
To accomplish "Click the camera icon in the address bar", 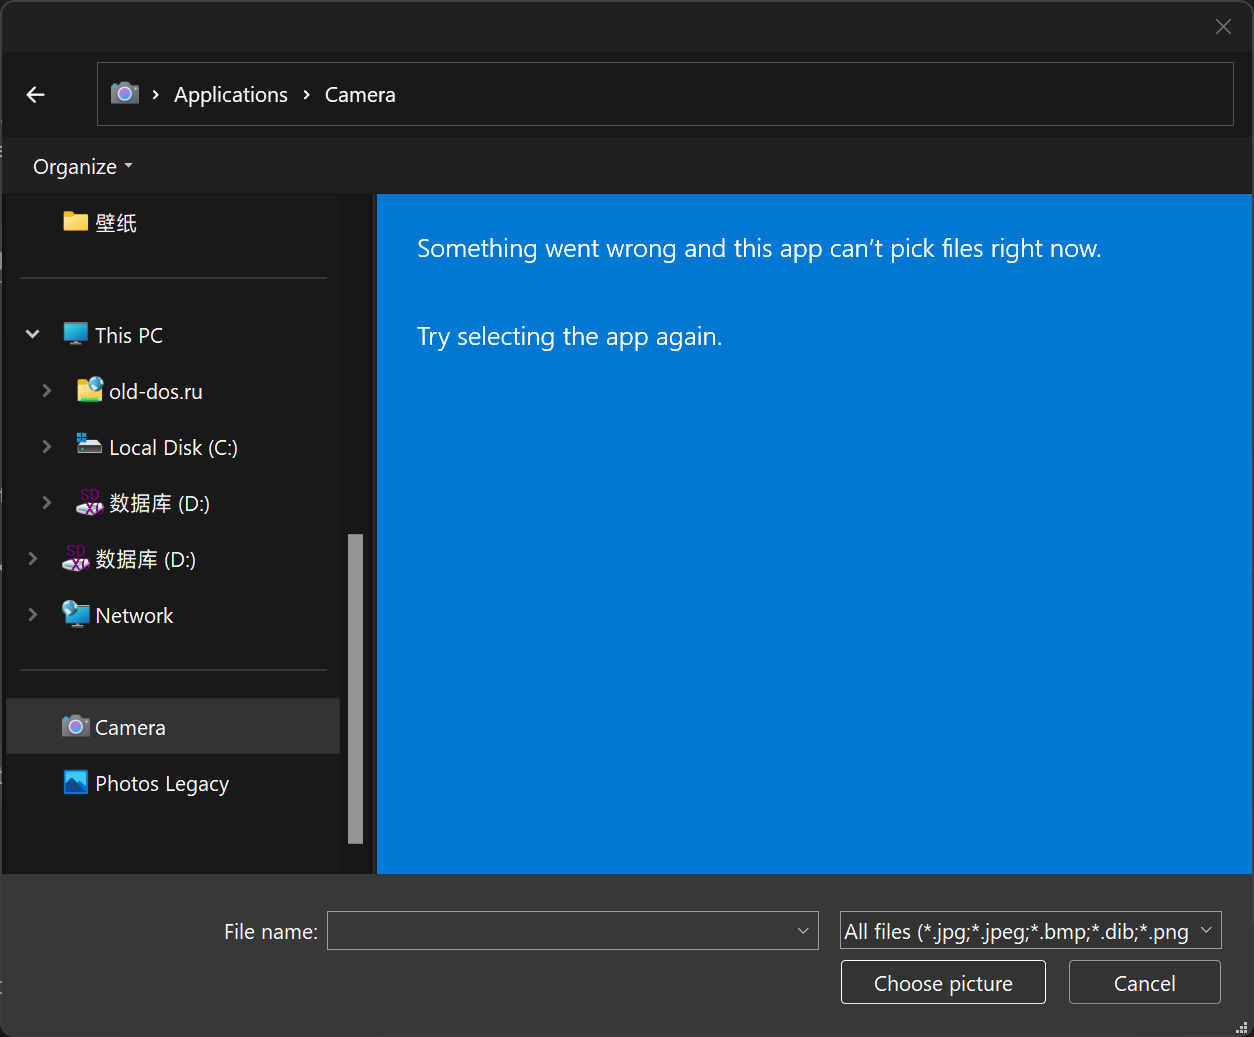I will 124,94.
